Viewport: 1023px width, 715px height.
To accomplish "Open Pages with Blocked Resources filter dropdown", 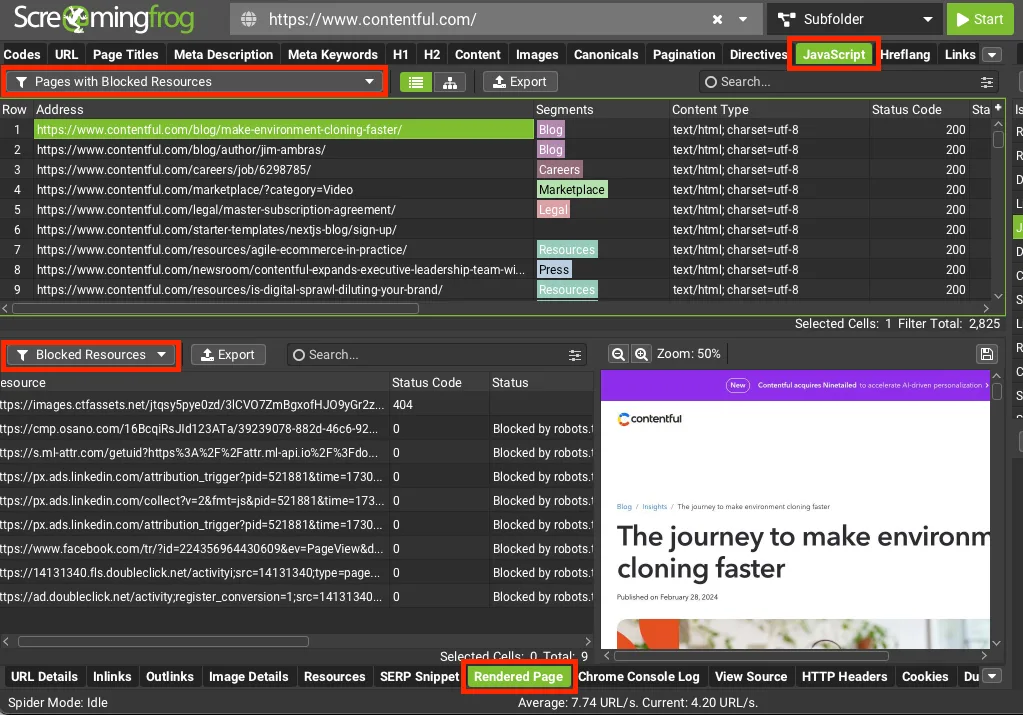I will (x=194, y=82).
